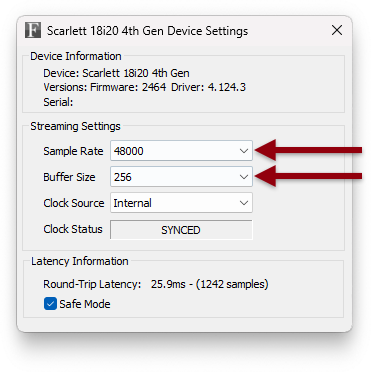371x372 pixels.
Task: Click the 48000 sample rate value
Action: click(129, 151)
